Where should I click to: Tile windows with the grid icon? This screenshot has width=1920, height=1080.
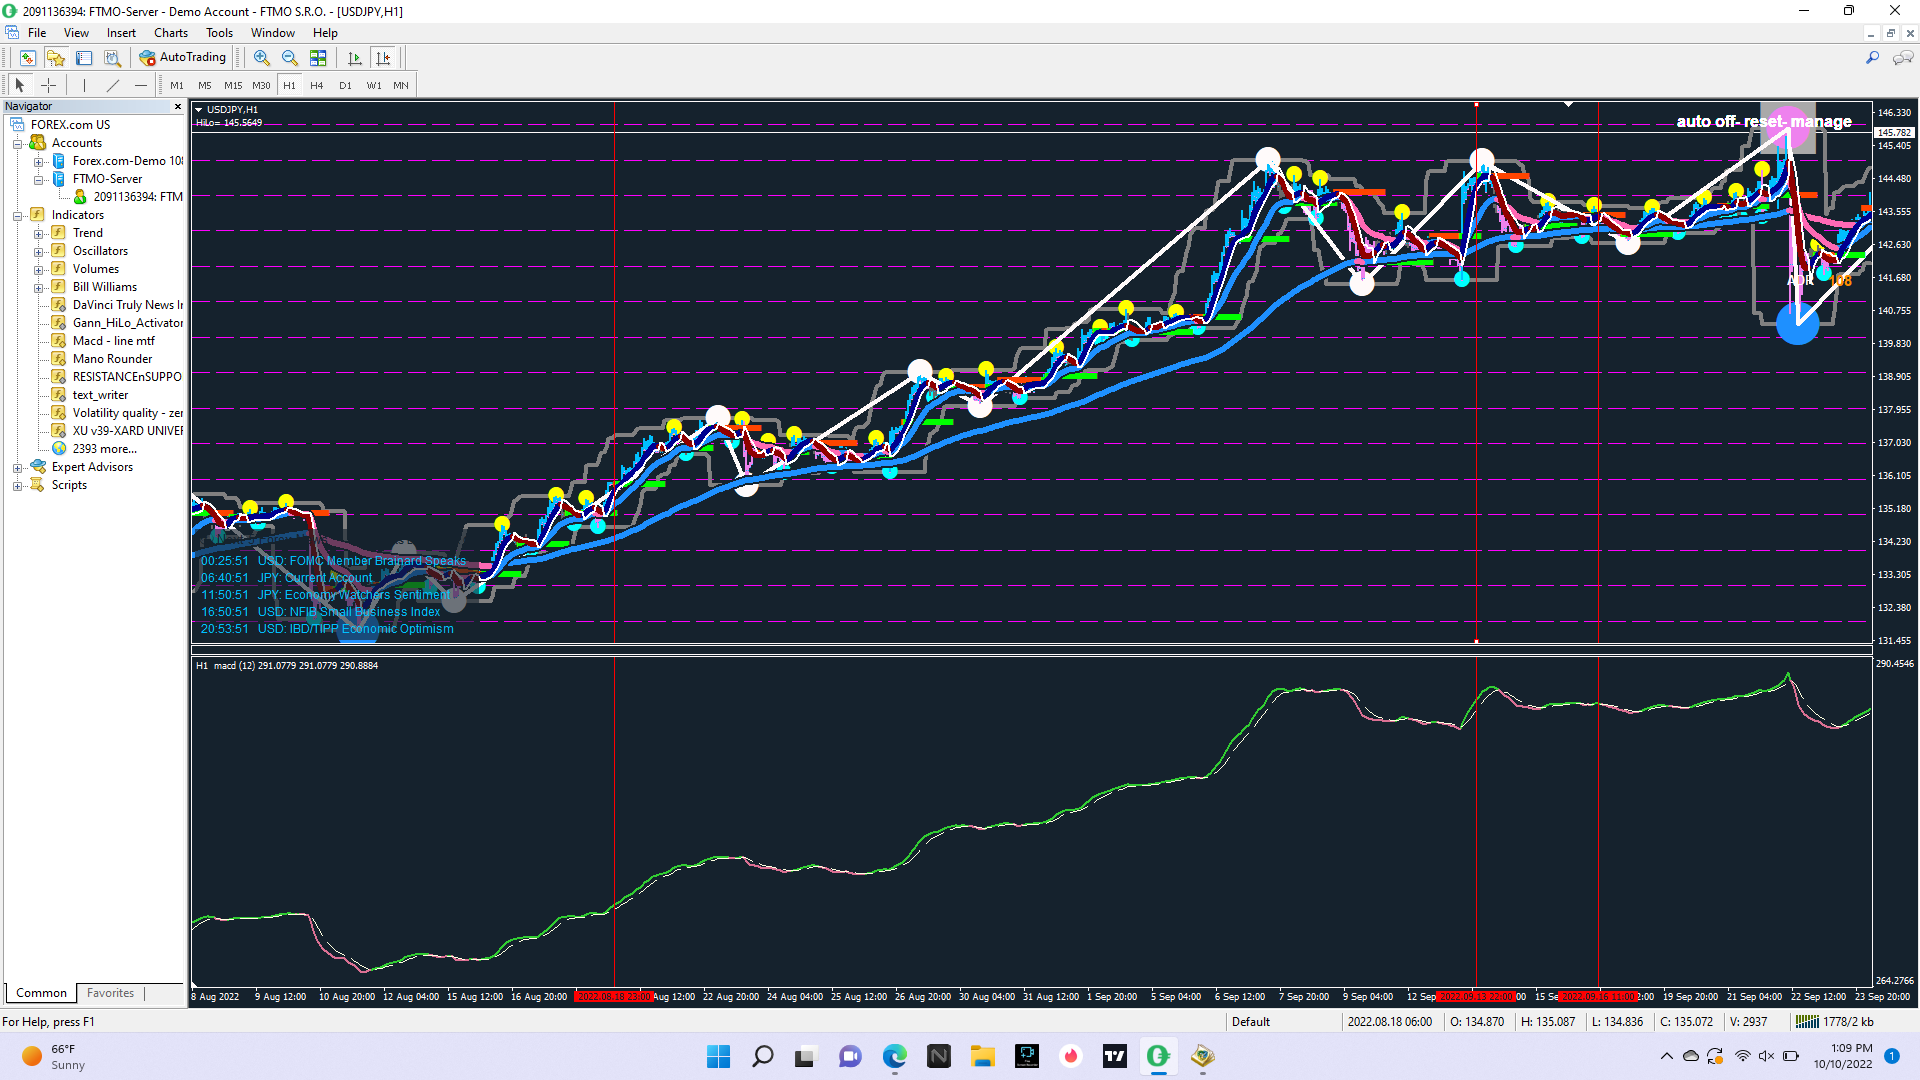tap(318, 58)
